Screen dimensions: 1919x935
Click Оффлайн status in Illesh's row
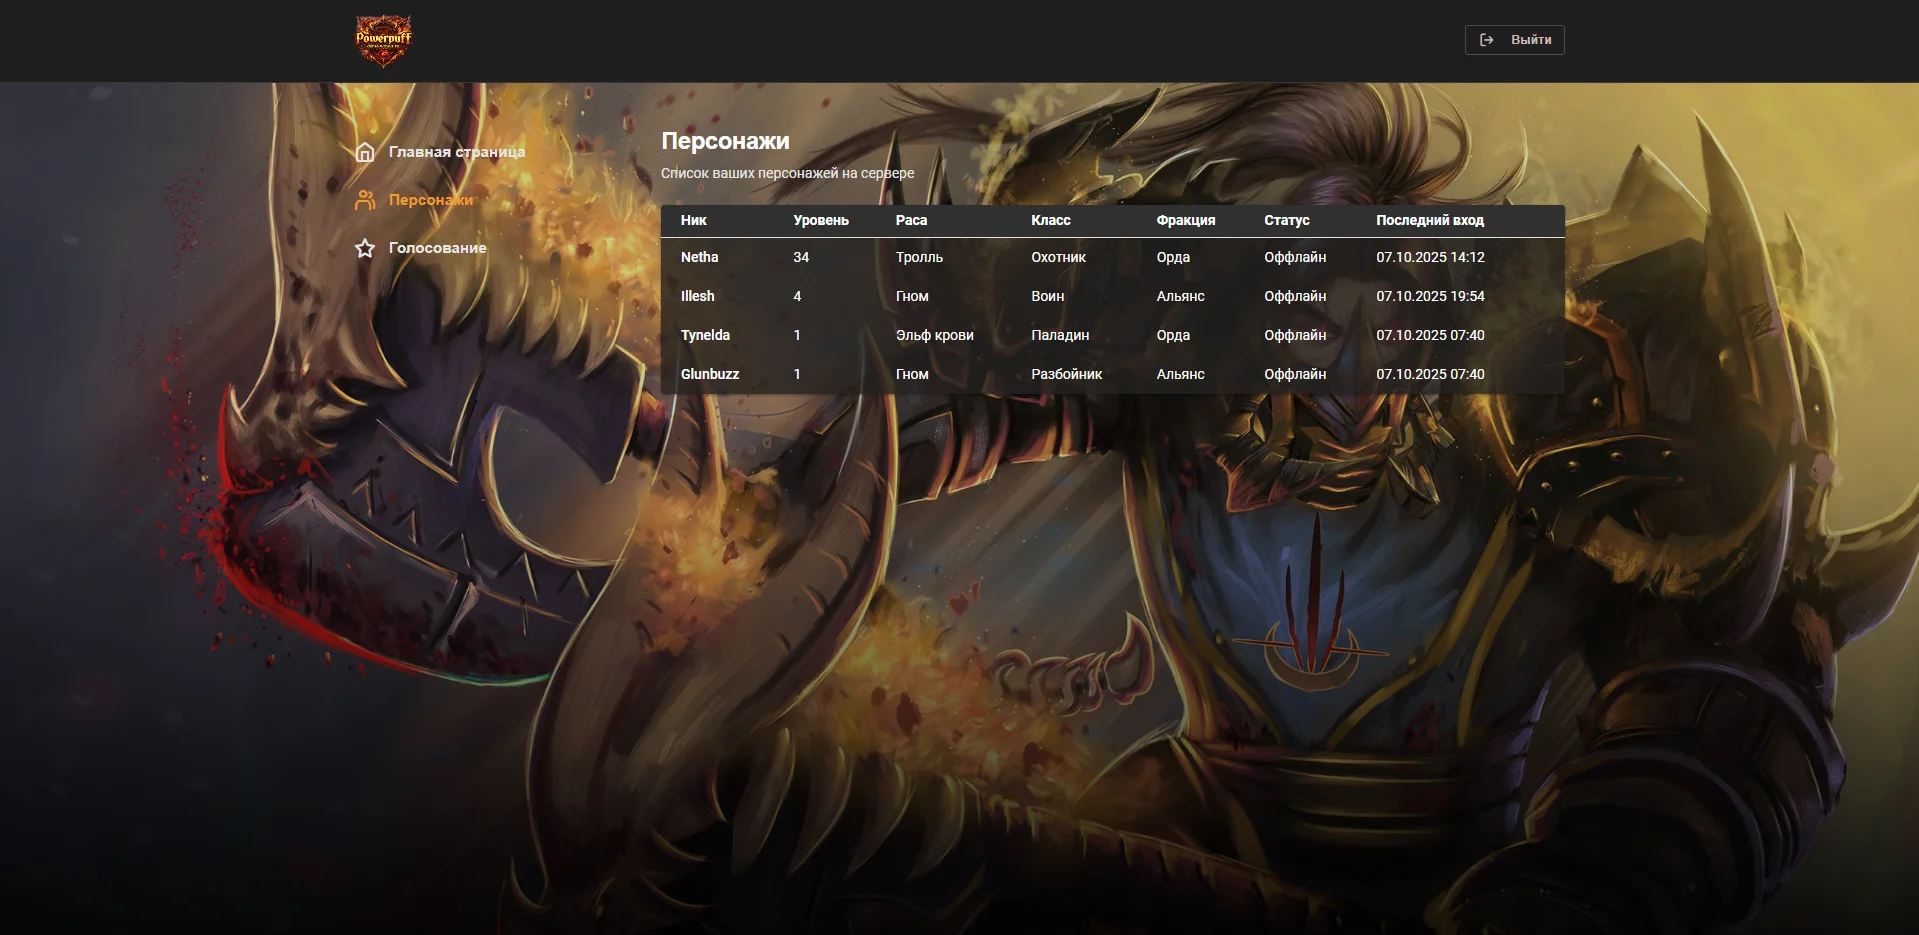(x=1295, y=296)
